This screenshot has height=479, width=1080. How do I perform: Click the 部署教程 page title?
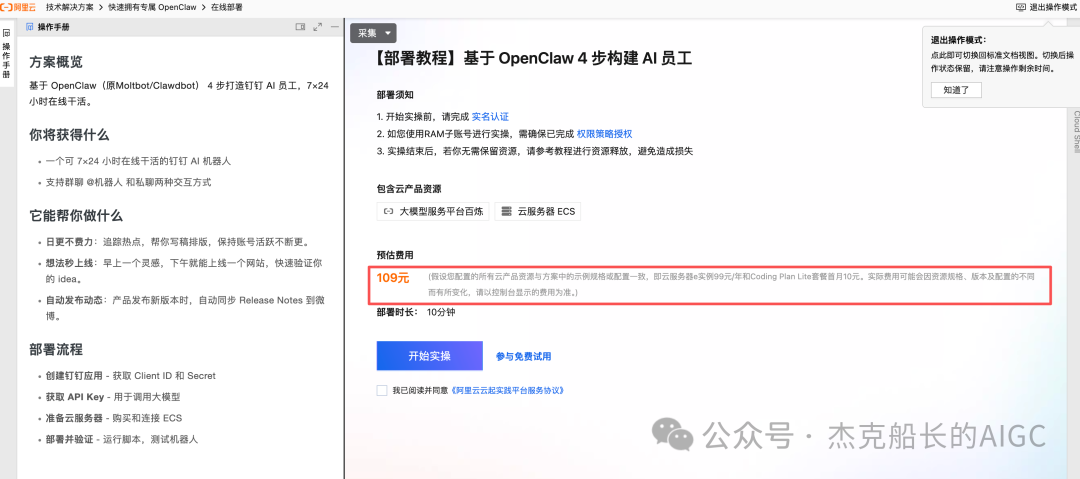[x=534, y=59]
